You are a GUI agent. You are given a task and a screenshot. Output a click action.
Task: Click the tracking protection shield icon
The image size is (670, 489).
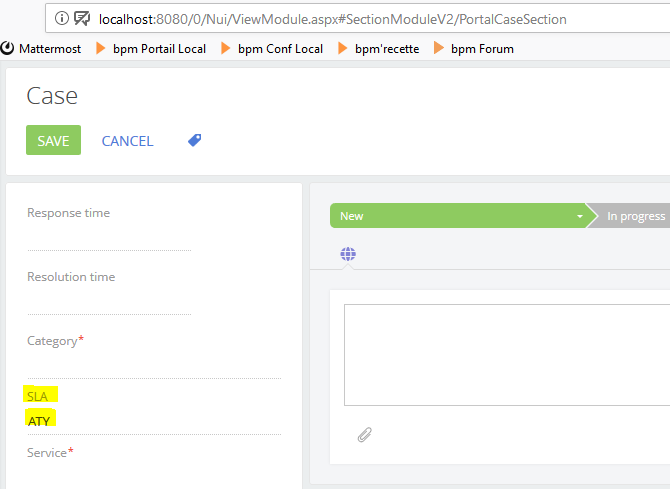click(82, 18)
